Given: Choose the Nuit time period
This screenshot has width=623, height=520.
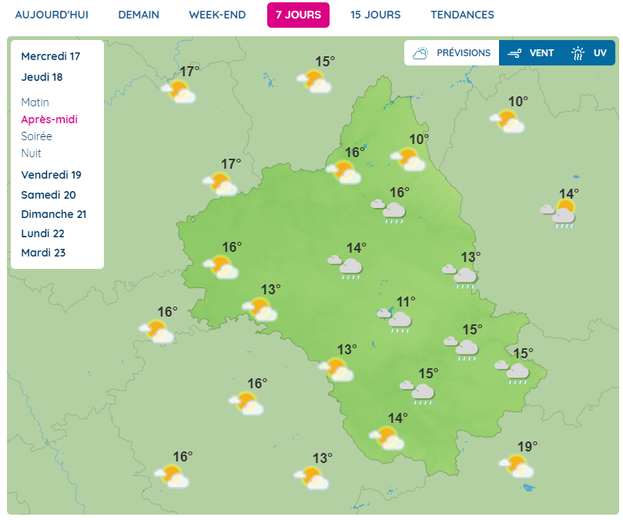Looking at the screenshot, I should (x=31, y=153).
